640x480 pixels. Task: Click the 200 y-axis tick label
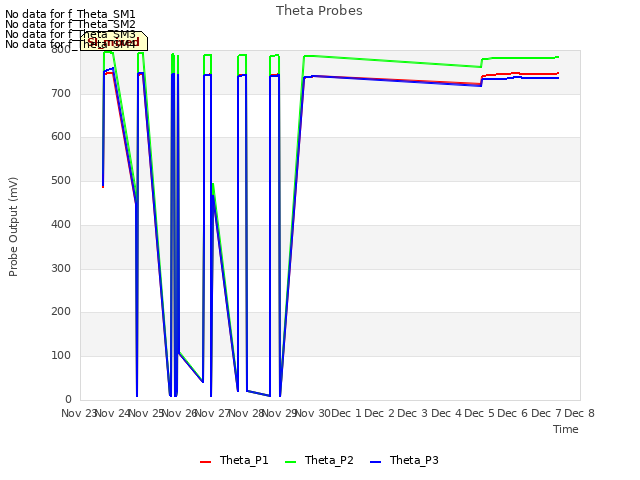point(61,312)
